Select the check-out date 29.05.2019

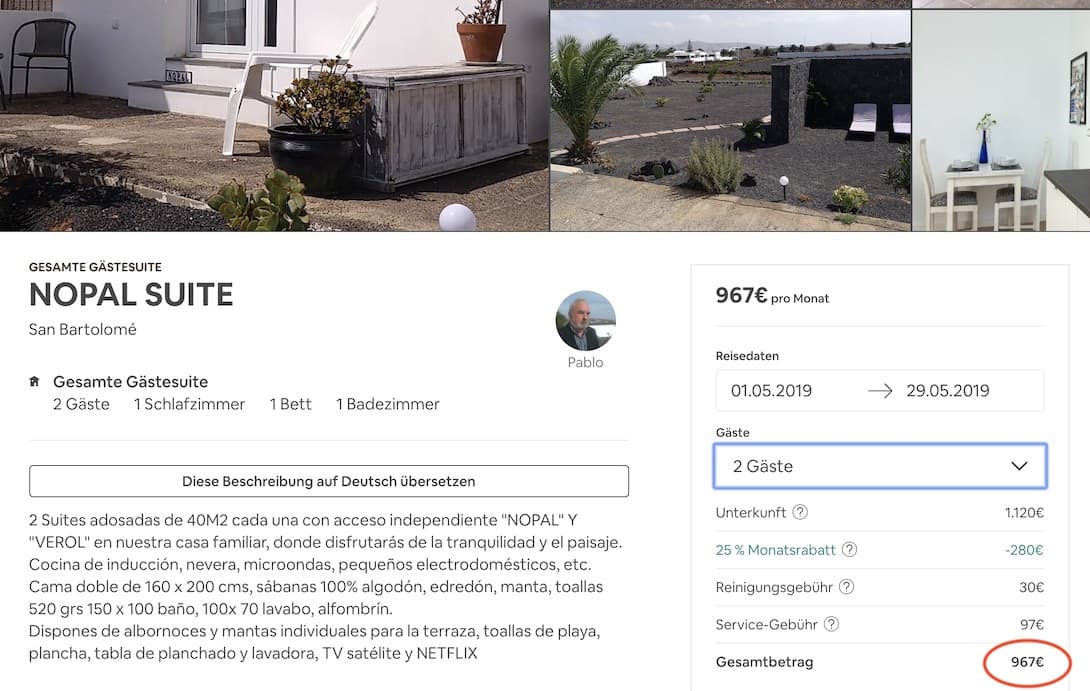pyautogui.click(x=947, y=391)
